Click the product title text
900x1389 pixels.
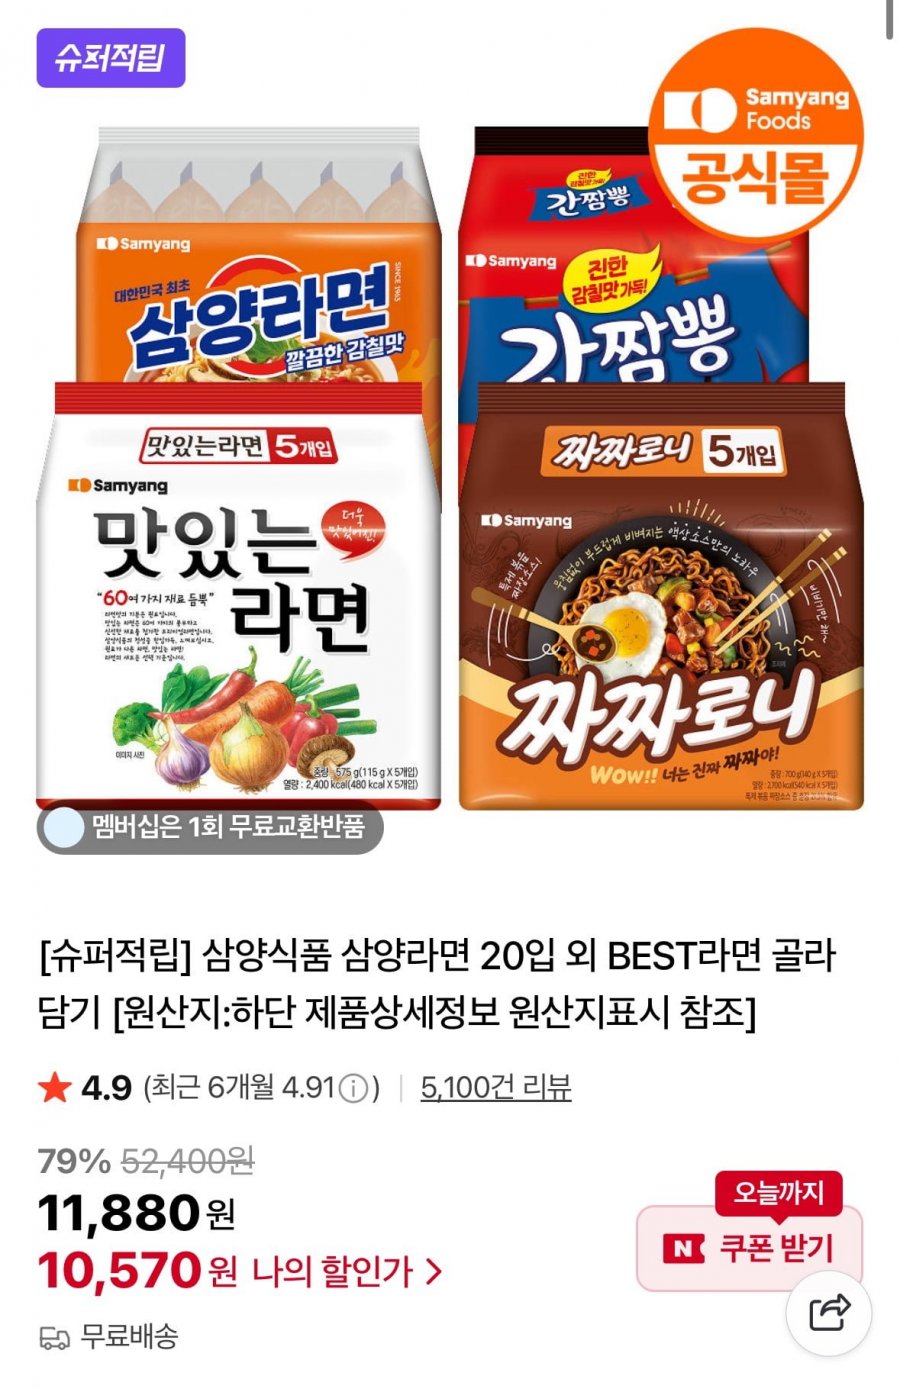coord(437,985)
